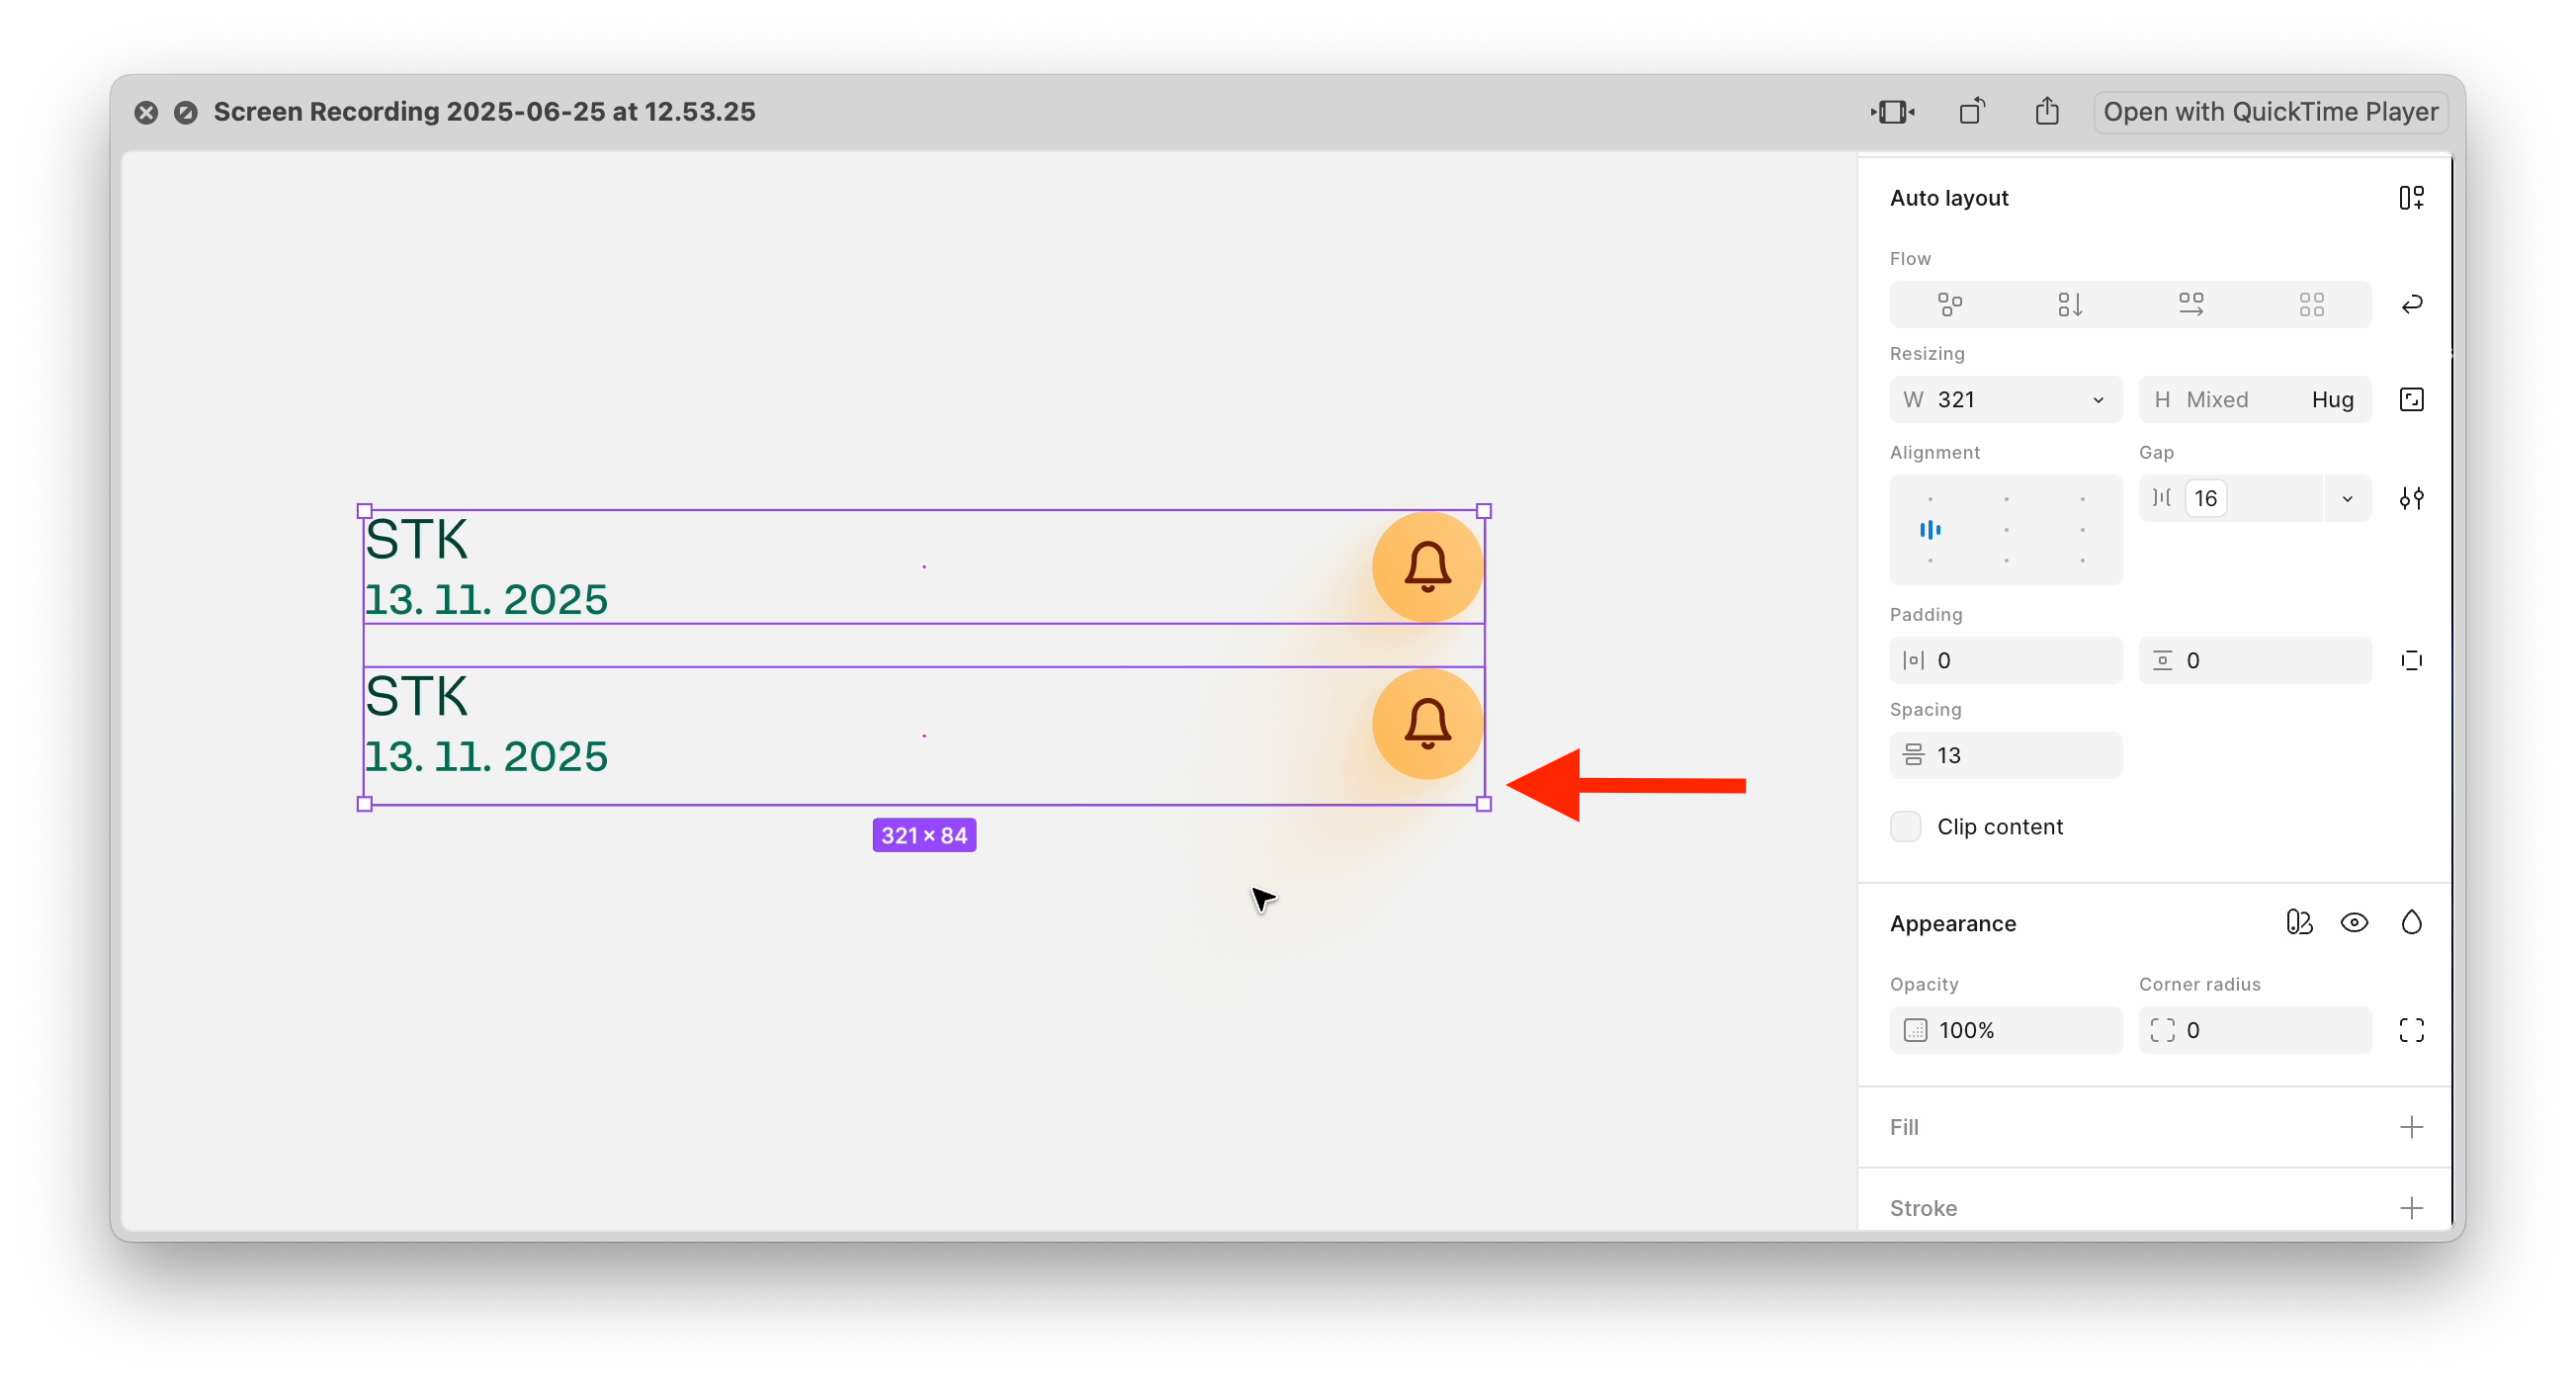Enable the Clip content checkbox
Screen dimensions: 2576x1388
(x=1905, y=826)
